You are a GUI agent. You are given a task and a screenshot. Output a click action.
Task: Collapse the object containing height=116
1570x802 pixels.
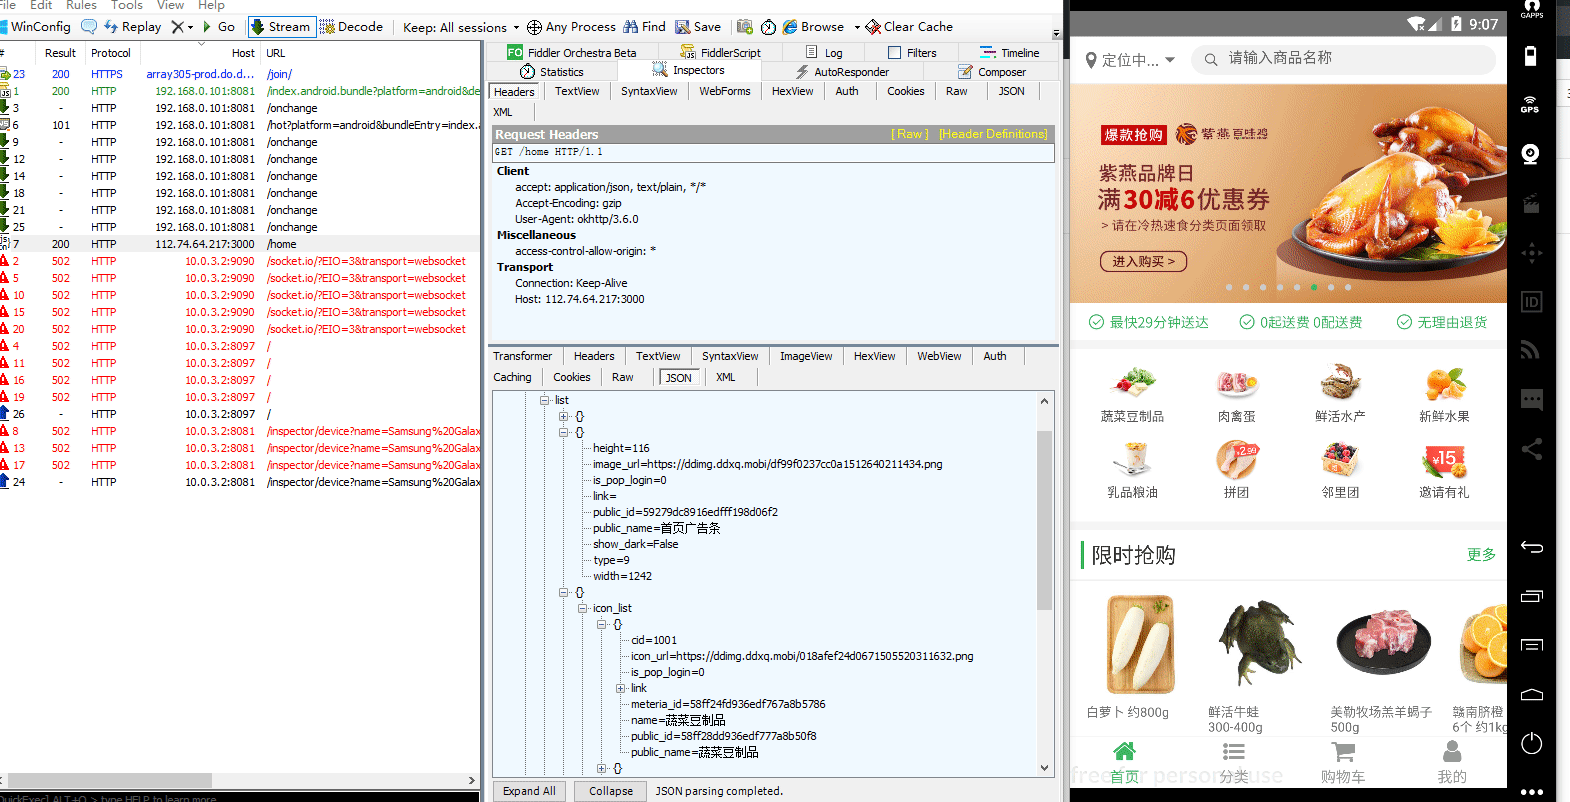(x=564, y=432)
